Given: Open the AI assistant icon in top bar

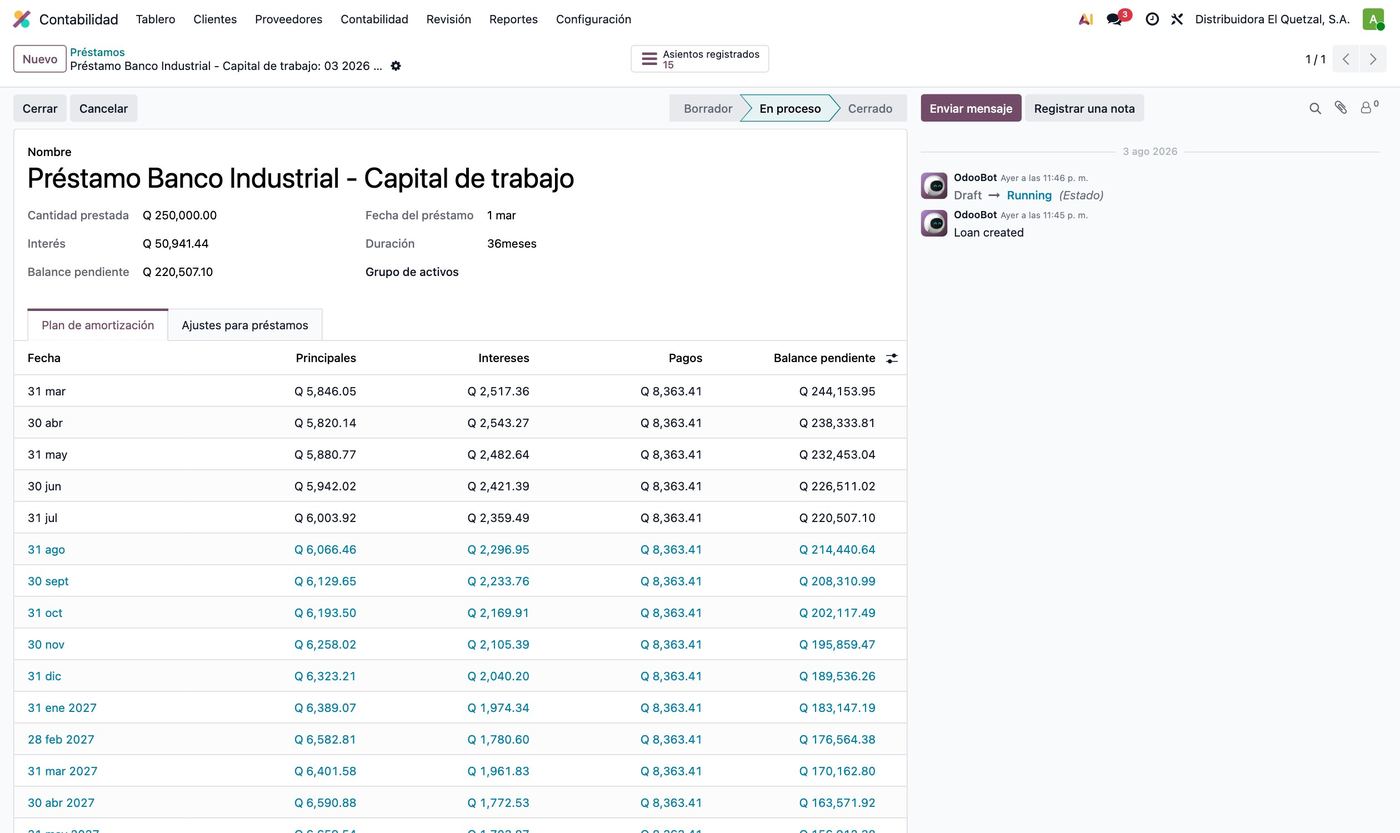Looking at the screenshot, I should coord(1086,19).
